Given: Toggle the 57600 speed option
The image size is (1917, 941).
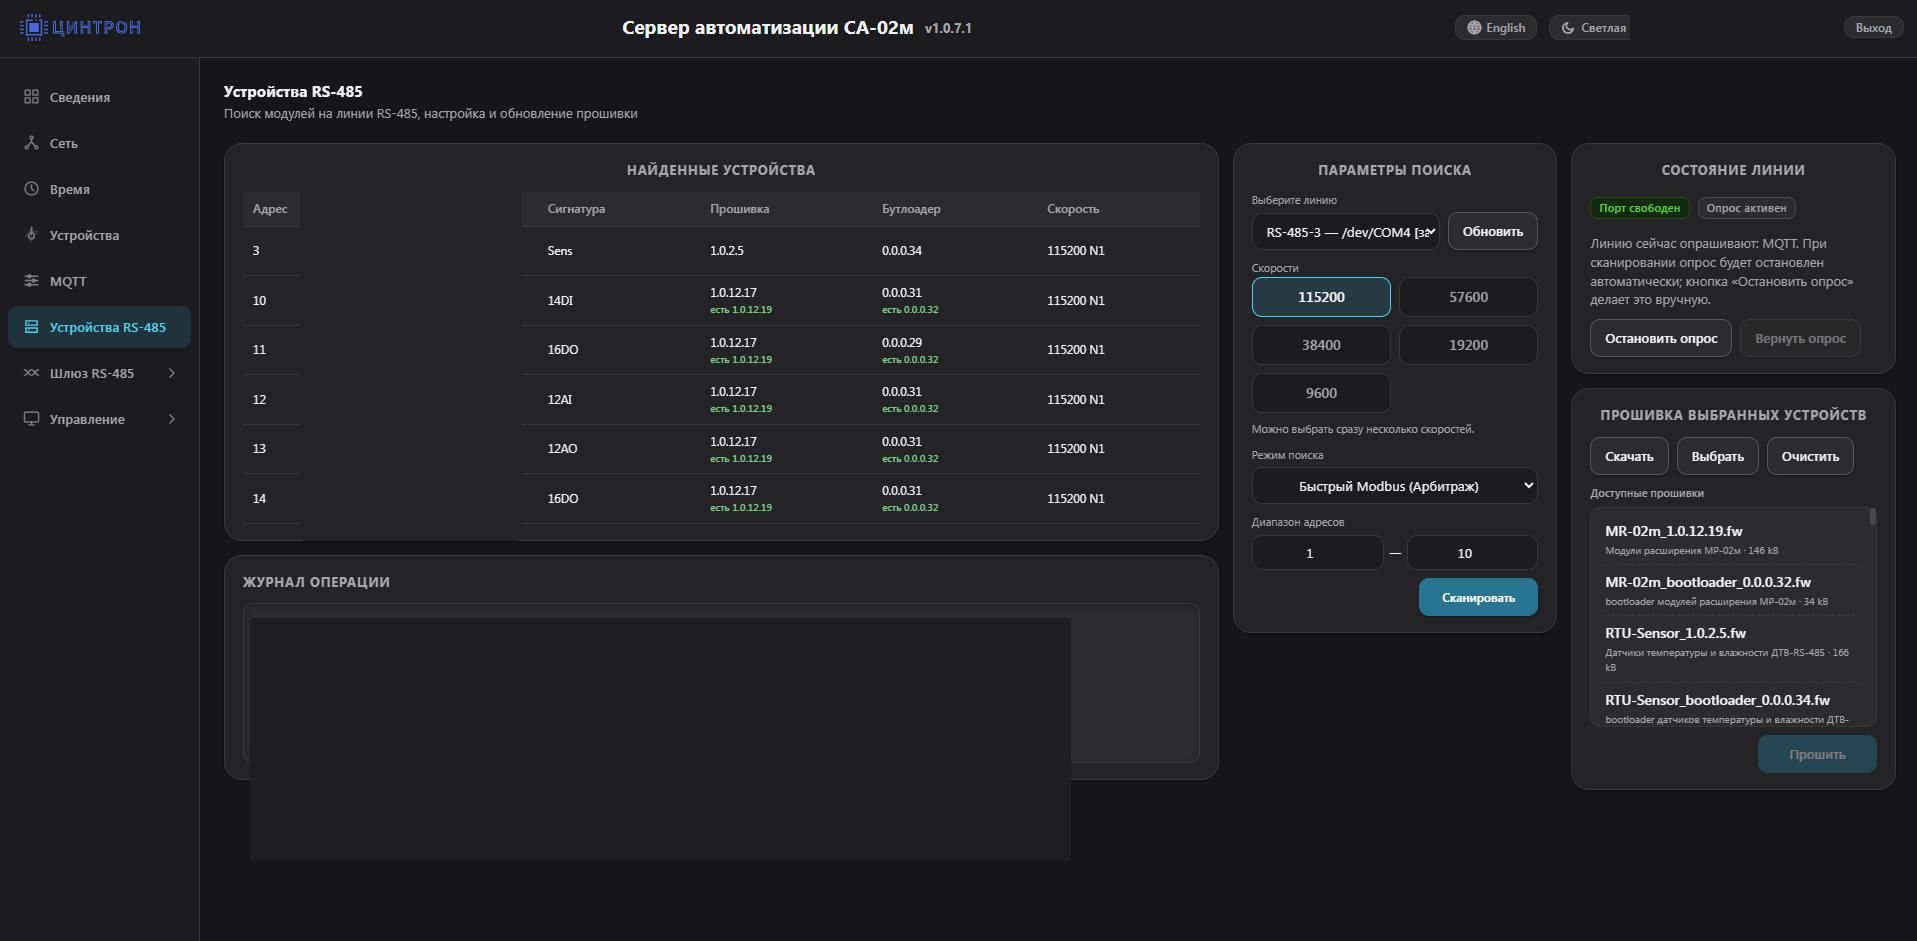Looking at the screenshot, I should pos(1468,297).
